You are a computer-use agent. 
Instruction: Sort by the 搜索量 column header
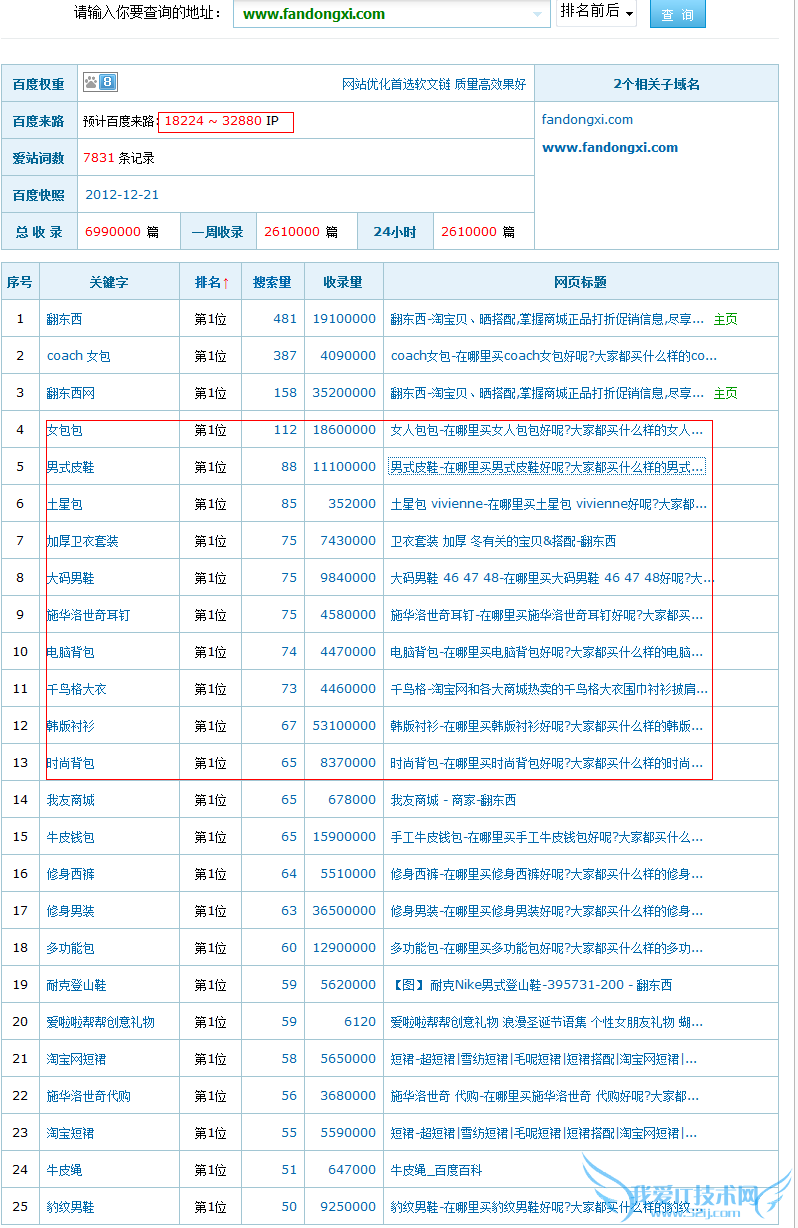tap(272, 283)
